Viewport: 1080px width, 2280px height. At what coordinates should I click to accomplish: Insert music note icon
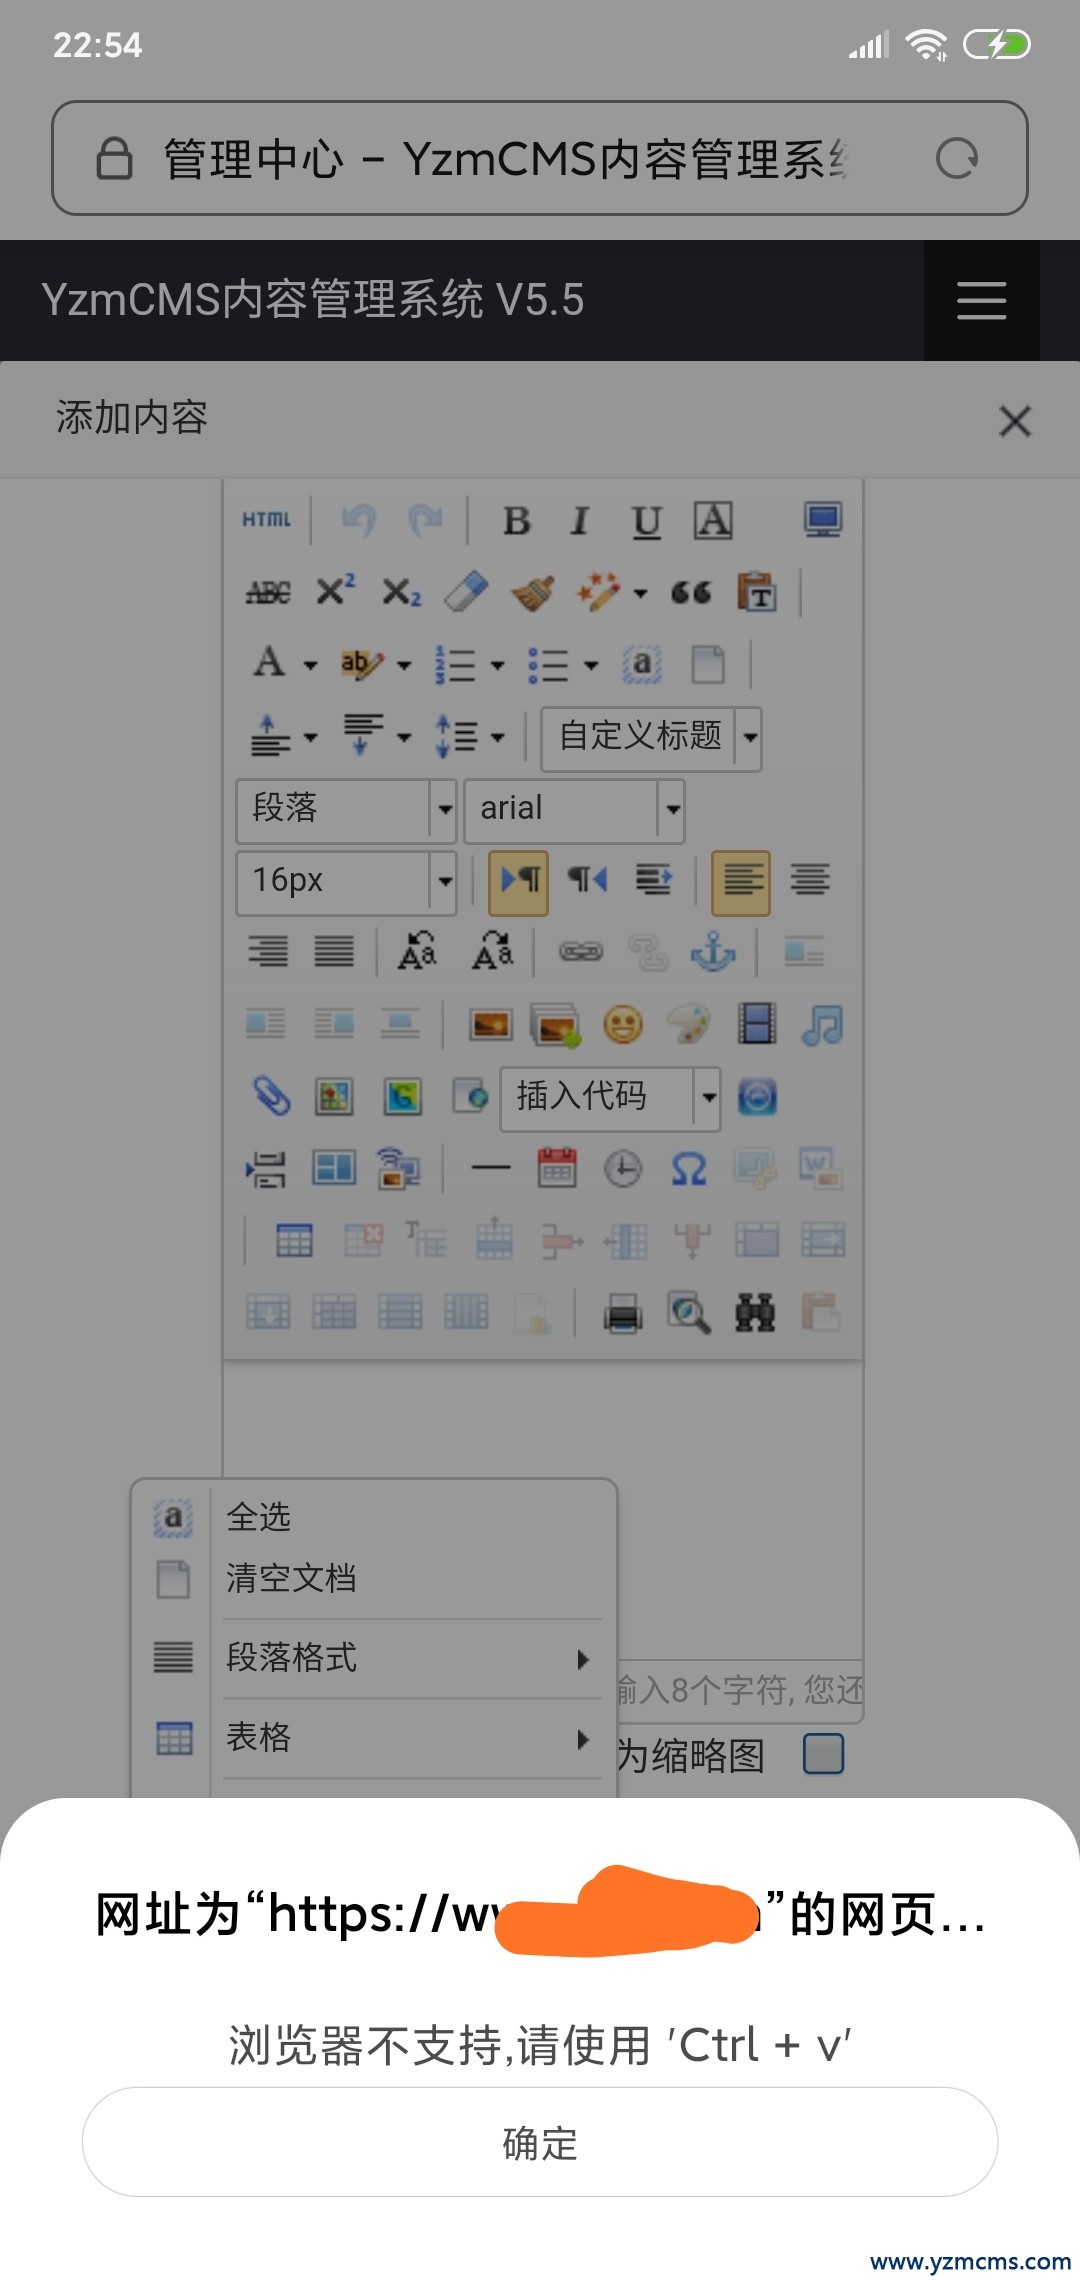pos(823,1025)
